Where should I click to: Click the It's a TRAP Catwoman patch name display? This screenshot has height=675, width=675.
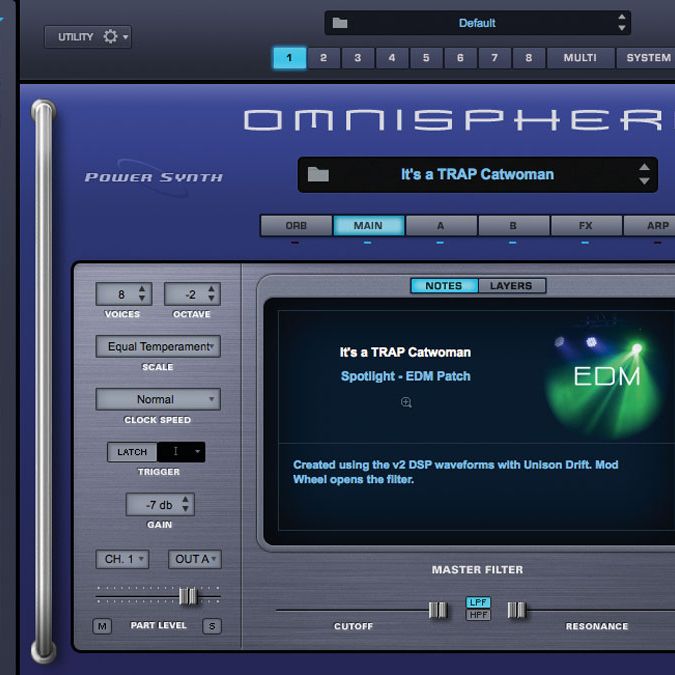(x=477, y=174)
